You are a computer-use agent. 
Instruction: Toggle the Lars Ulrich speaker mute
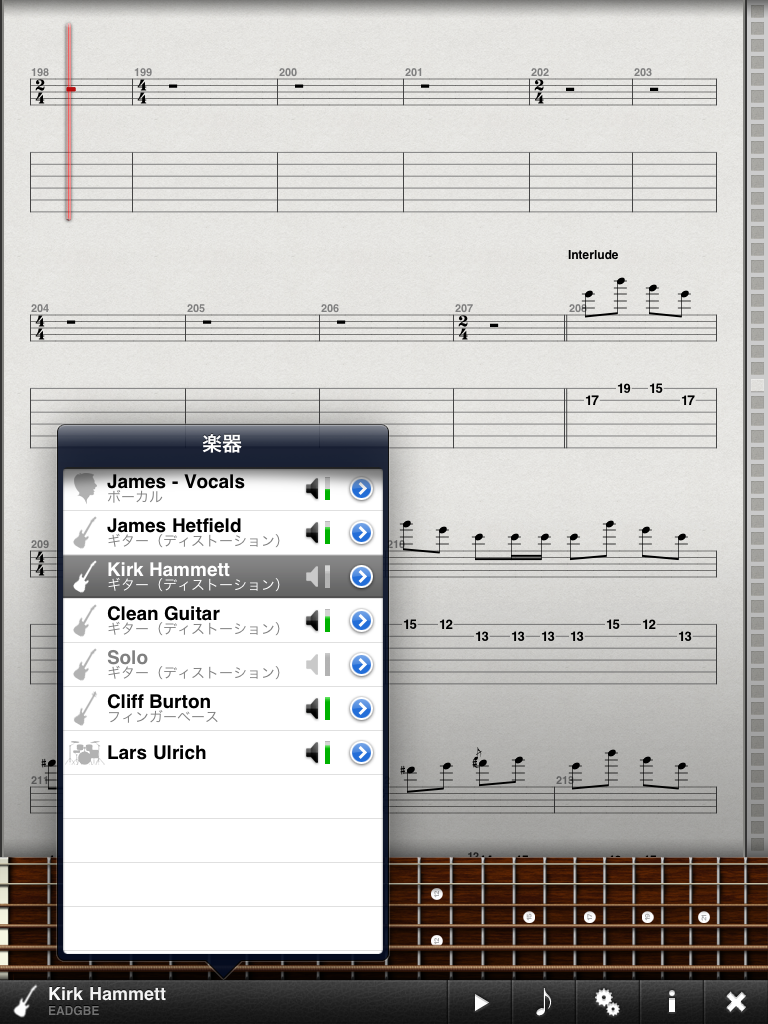[313, 753]
